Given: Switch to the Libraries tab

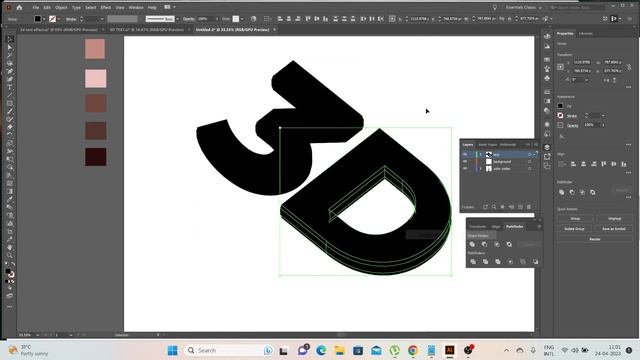Looking at the screenshot, I should tap(586, 33).
